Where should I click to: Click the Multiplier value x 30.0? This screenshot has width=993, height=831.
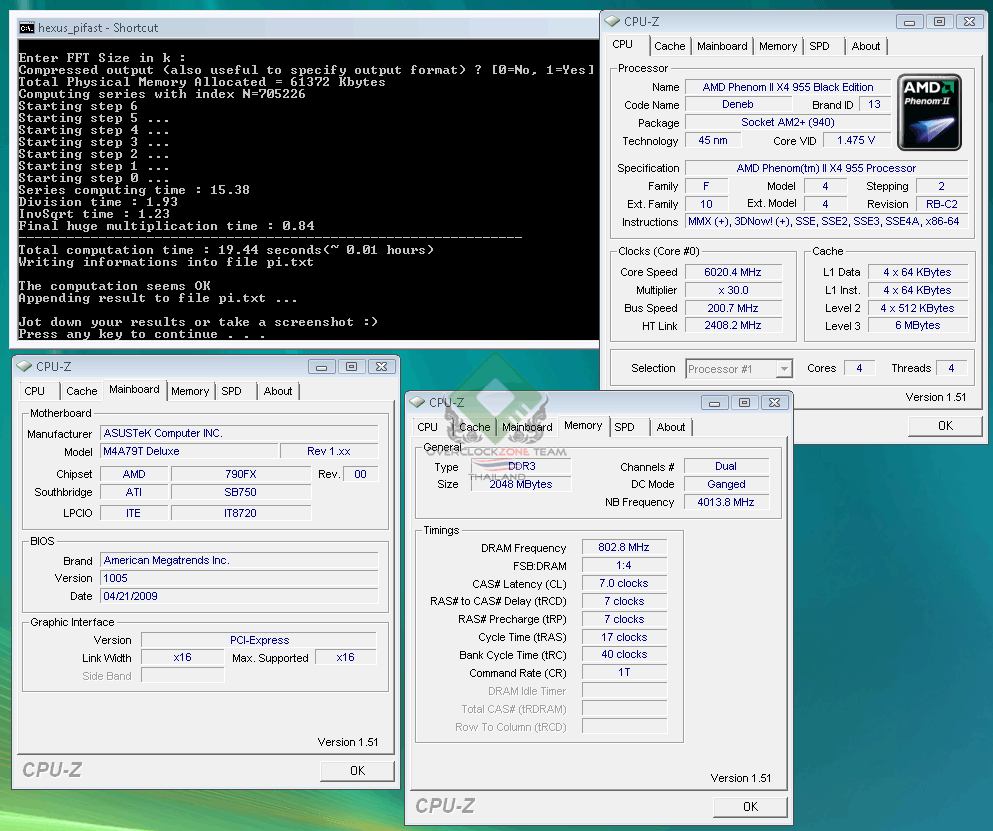tap(733, 290)
